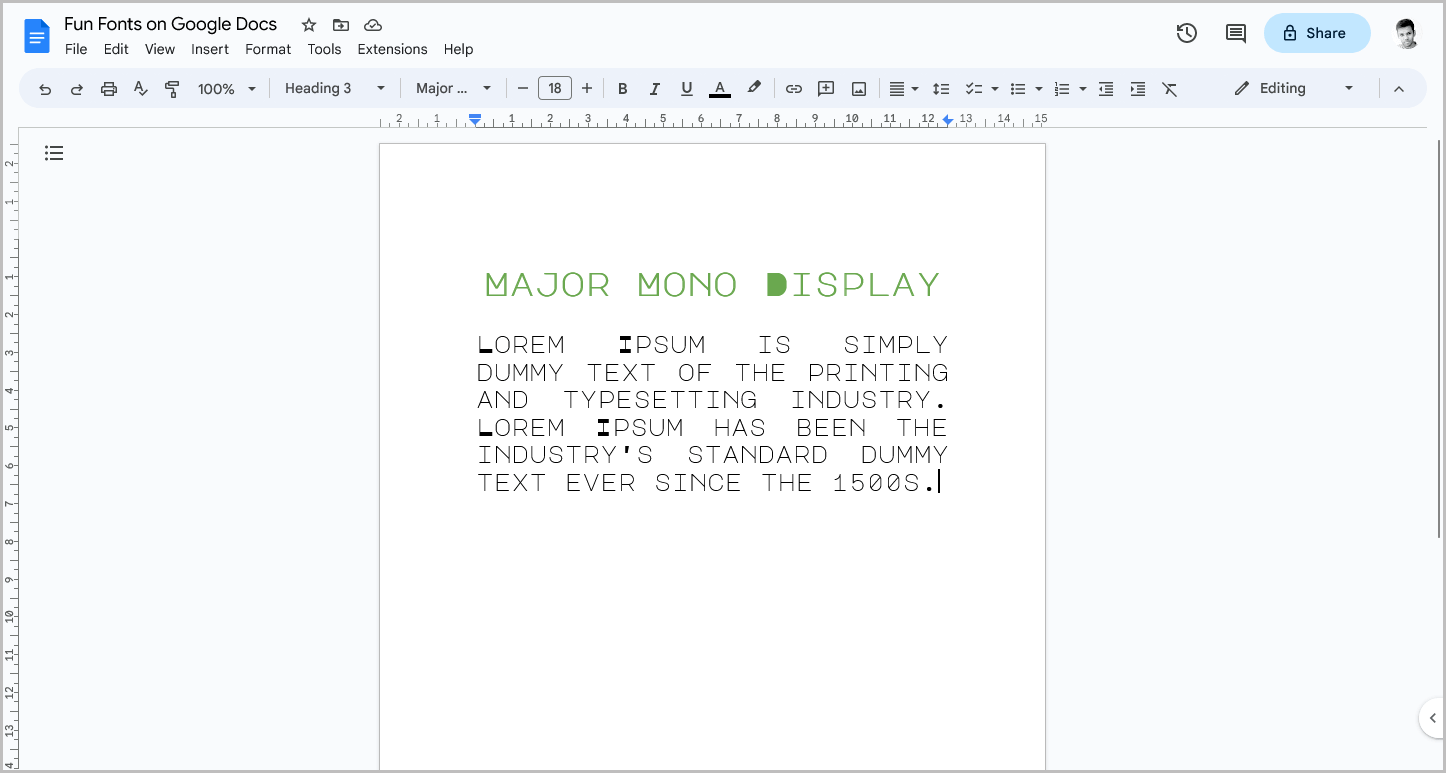
Task: Open the text color picker
Action: [719, 88]
